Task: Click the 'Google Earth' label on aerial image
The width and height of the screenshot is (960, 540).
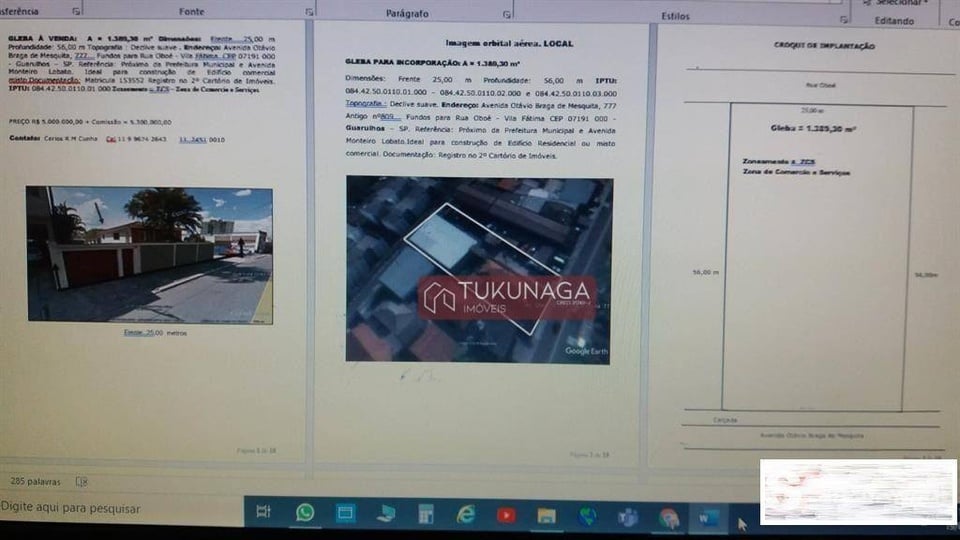Action: (x=587, y=351)
